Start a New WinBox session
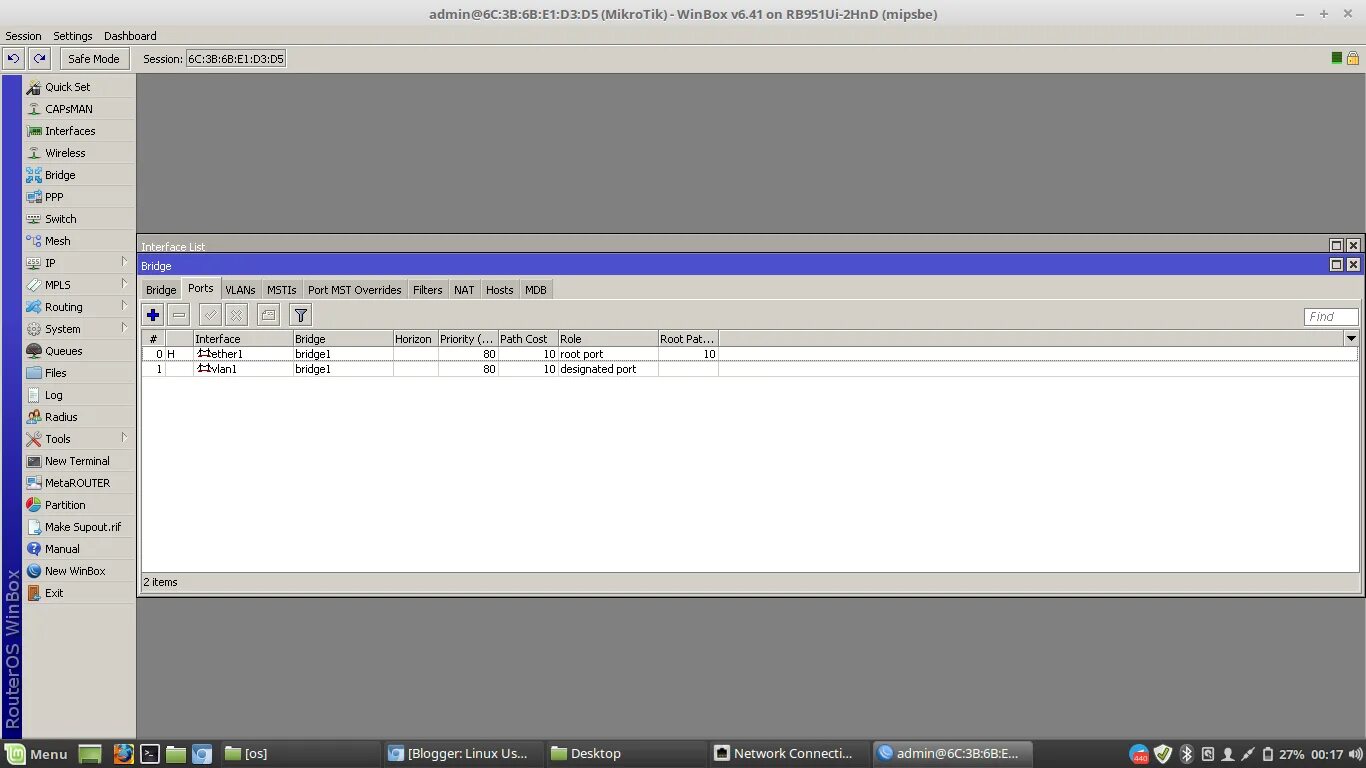 click(x=79, y=571)
